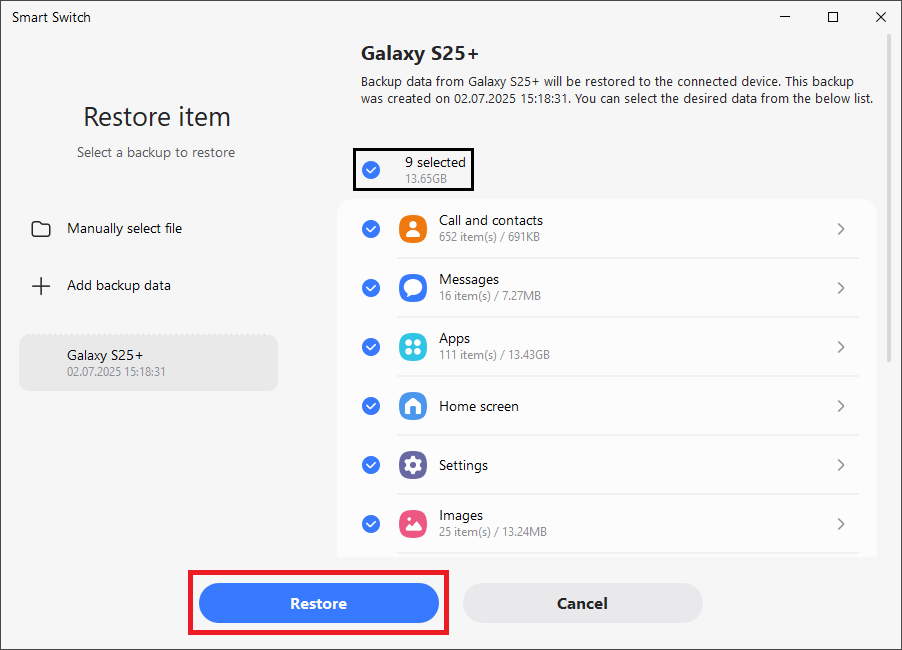Expand Call and contacts details chevron

[841, 229]
